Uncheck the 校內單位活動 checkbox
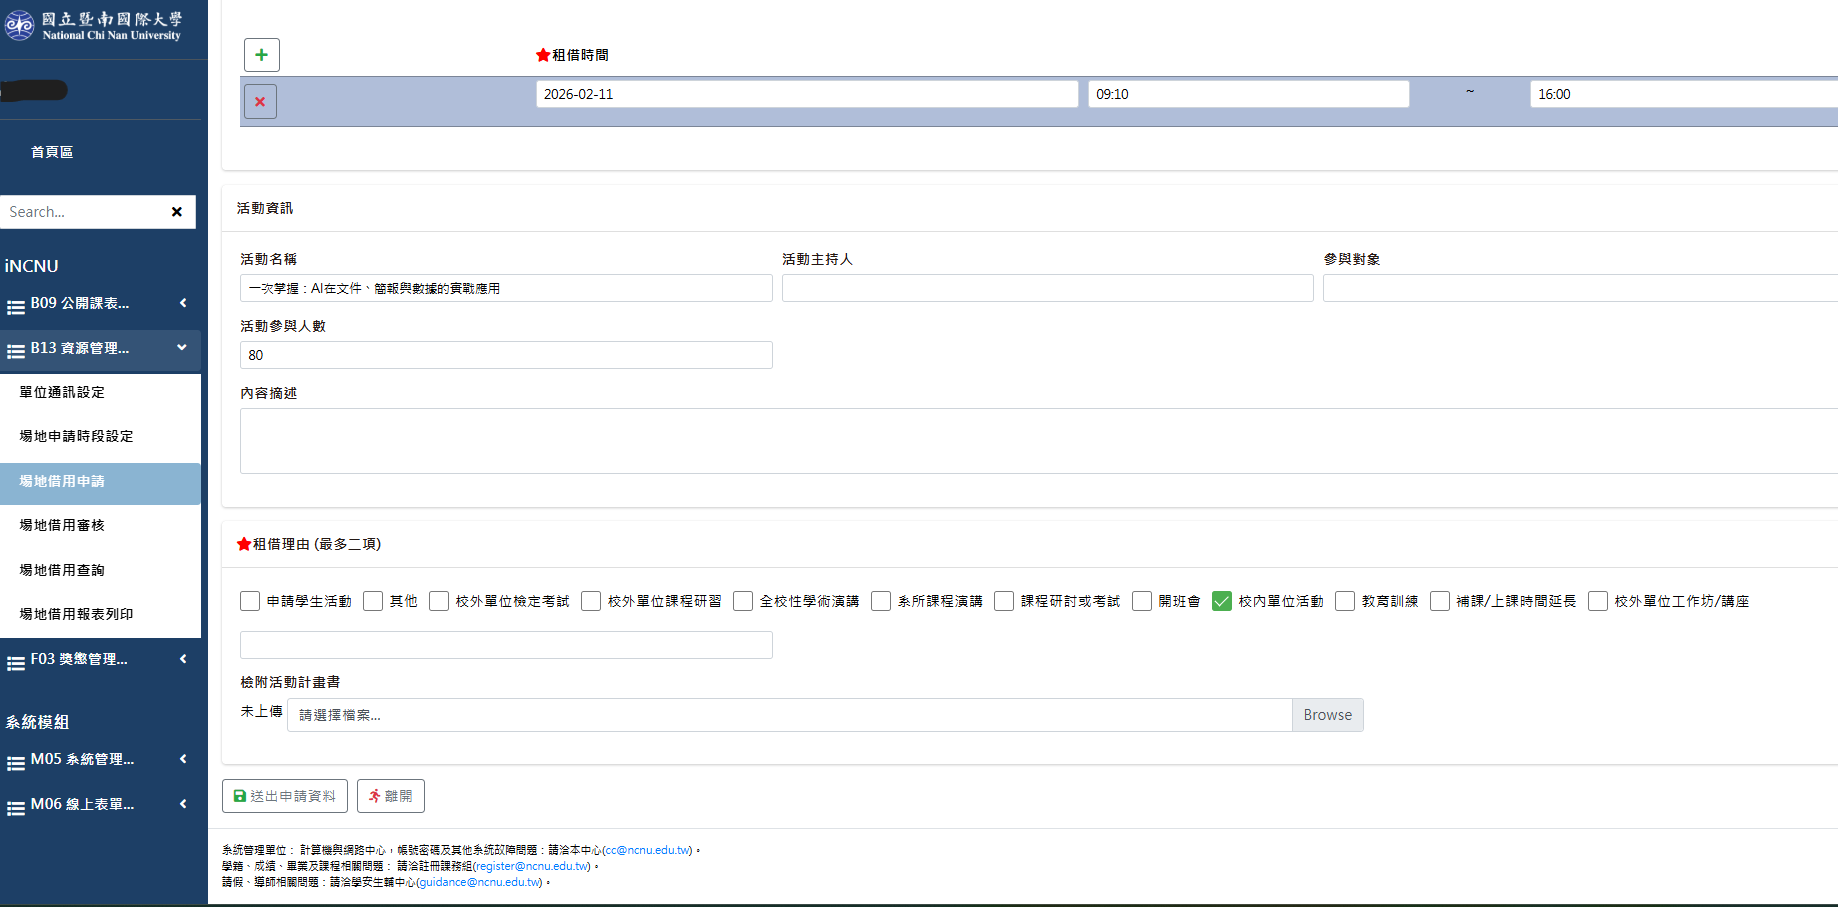This screenshot has height=907, width=1838. [x=1221, y=601]
